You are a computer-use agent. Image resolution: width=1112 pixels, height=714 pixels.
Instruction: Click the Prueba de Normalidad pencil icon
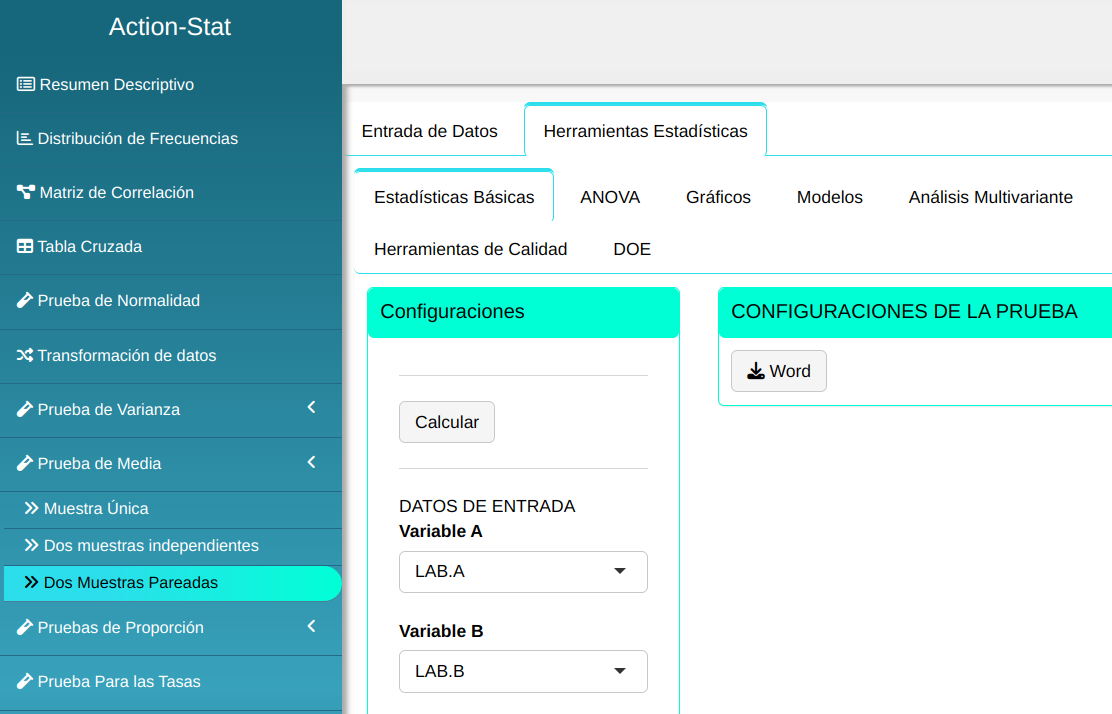point(25,301)
